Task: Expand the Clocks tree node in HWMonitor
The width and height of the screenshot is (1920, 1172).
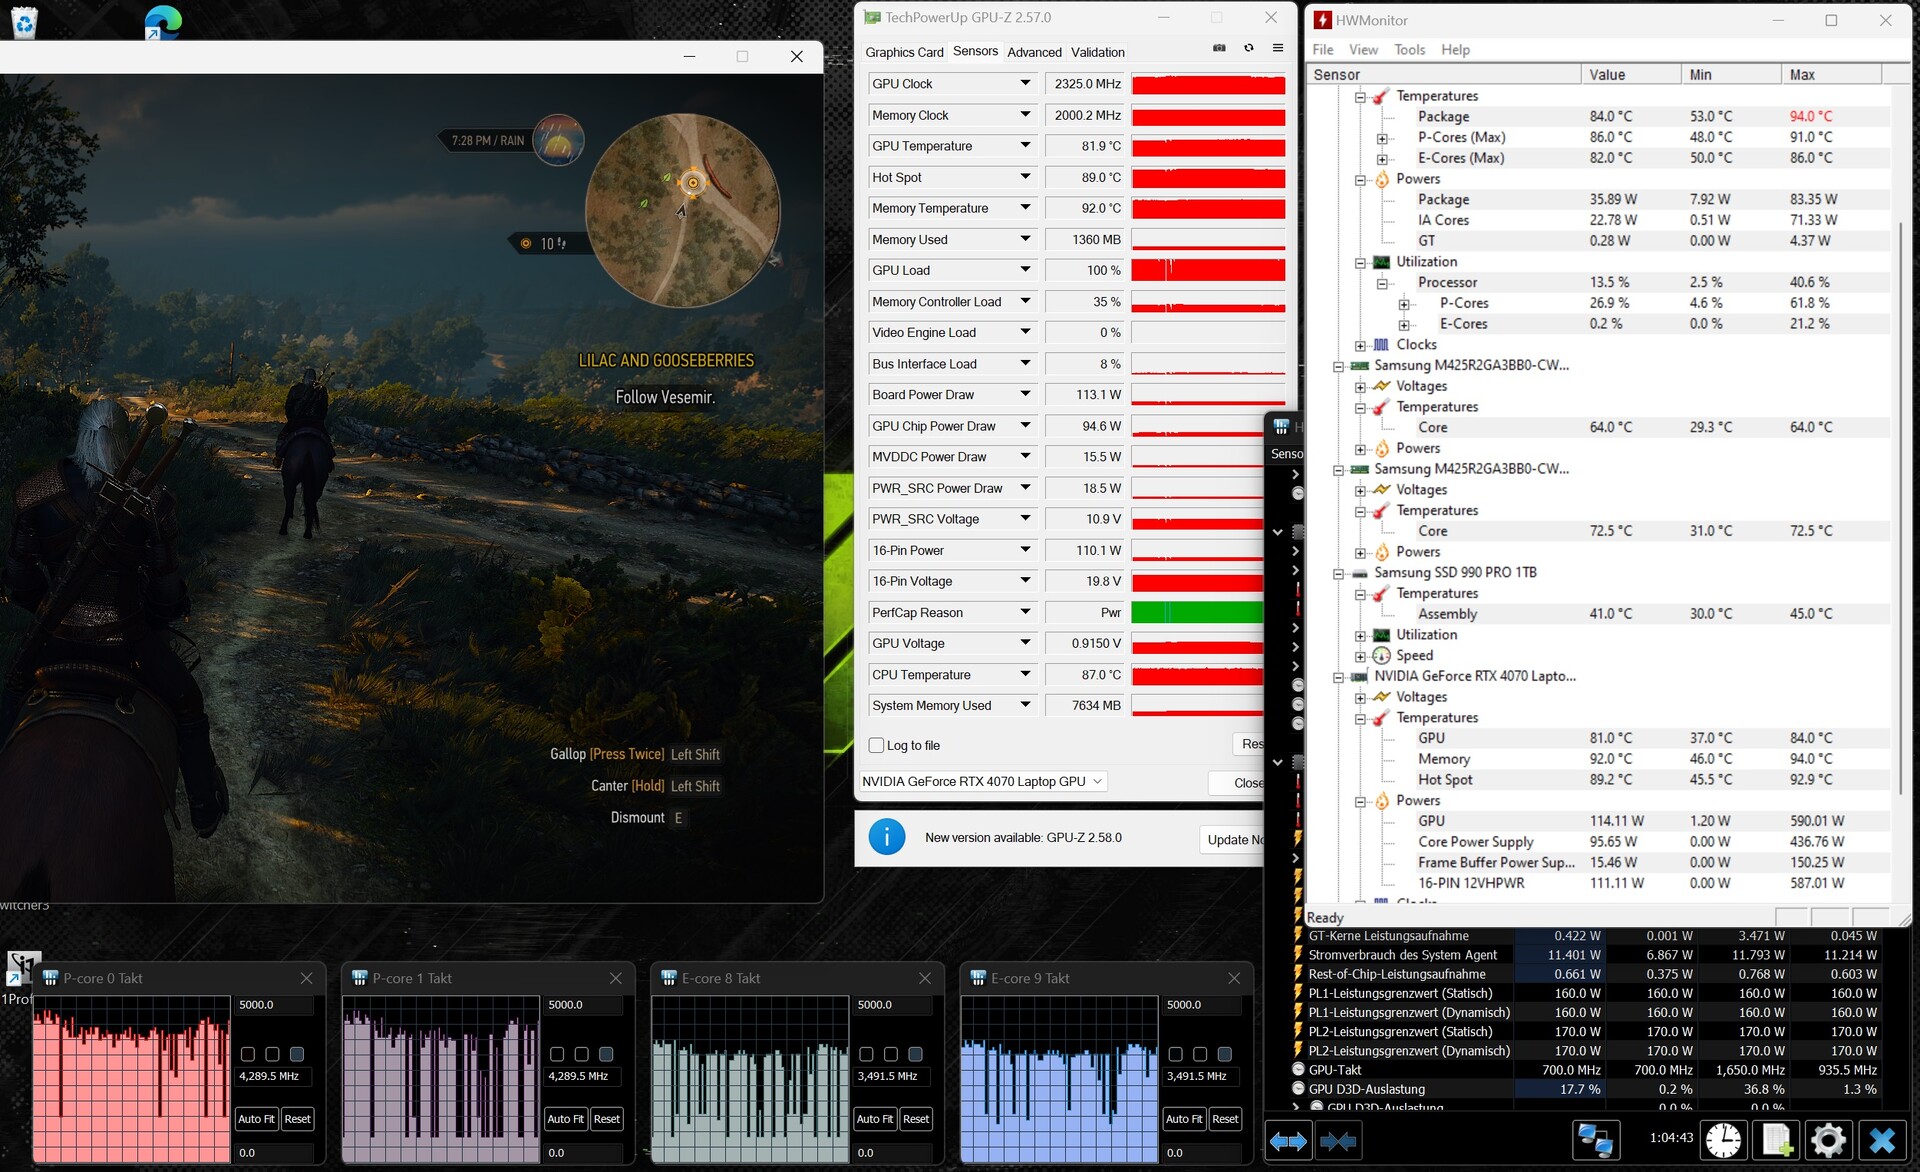Action: click(1360, 345)
